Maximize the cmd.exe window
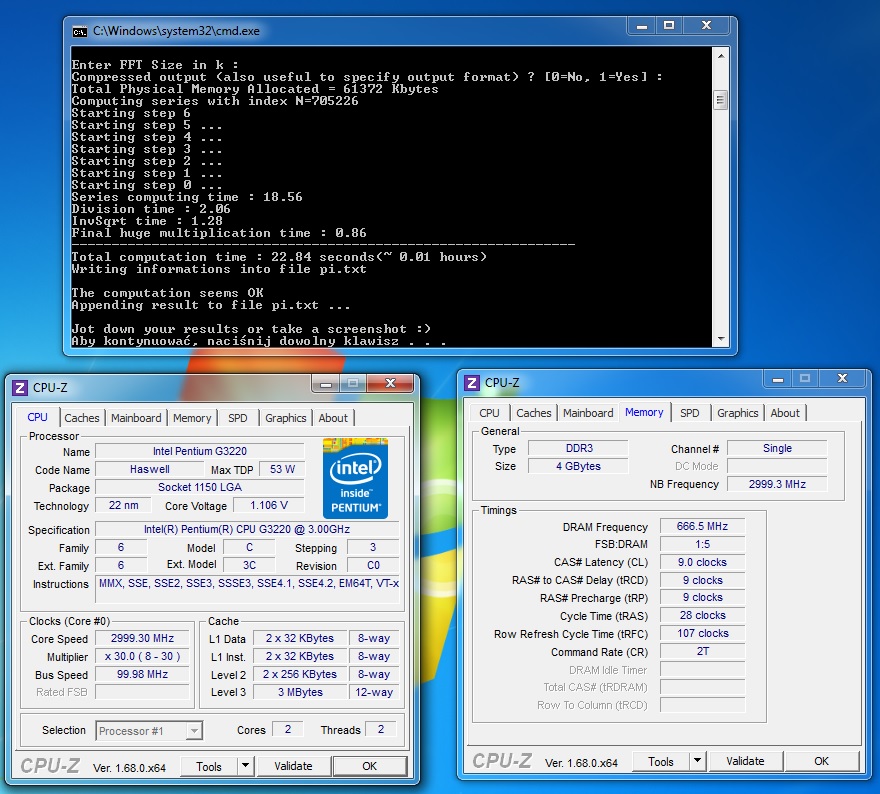Screen dimensions: 880x794 (669, 26)
